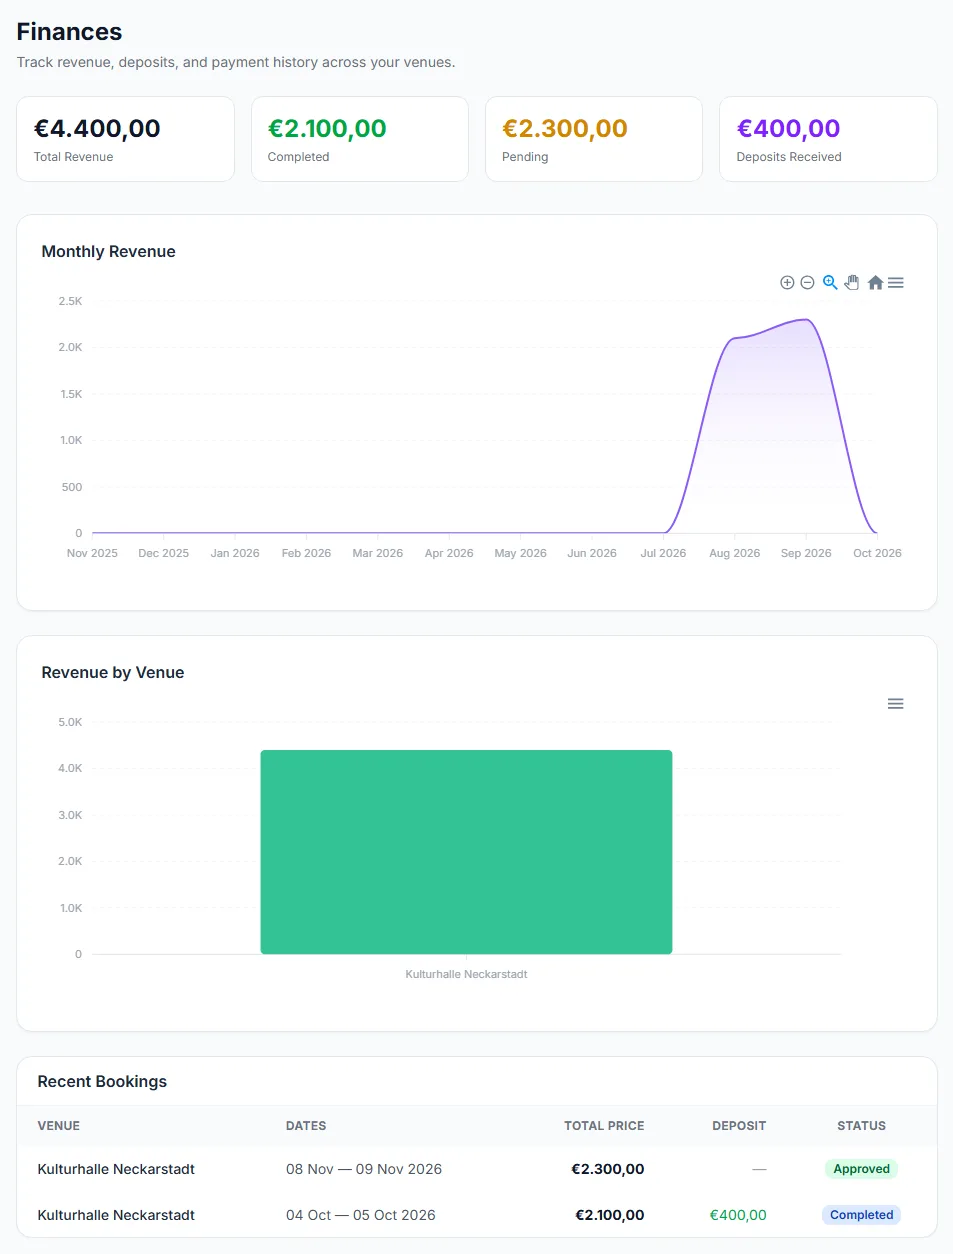Viewport: 953px width, 1254px height.
Task: Select Kulturhalle Neckarstadt in the 04 Oct booking row
Action: click(x=116, y=1215)
